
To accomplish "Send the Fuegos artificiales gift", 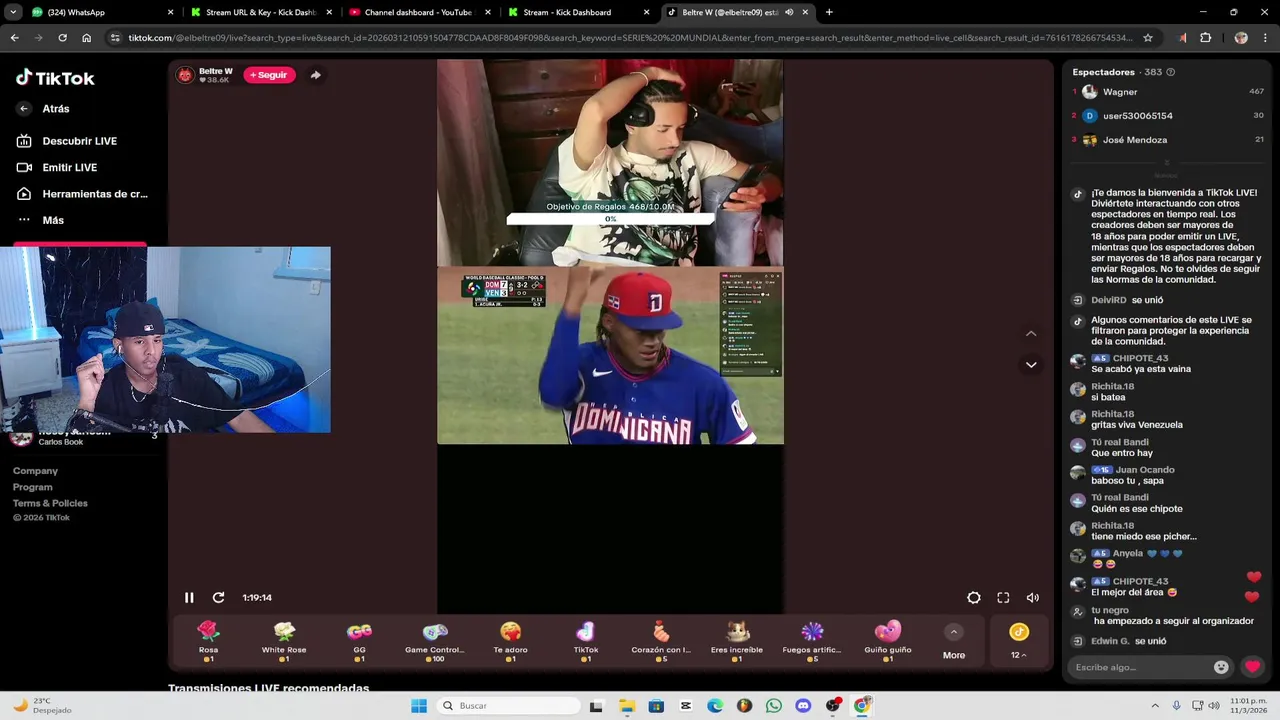I will tap(812, 641).
